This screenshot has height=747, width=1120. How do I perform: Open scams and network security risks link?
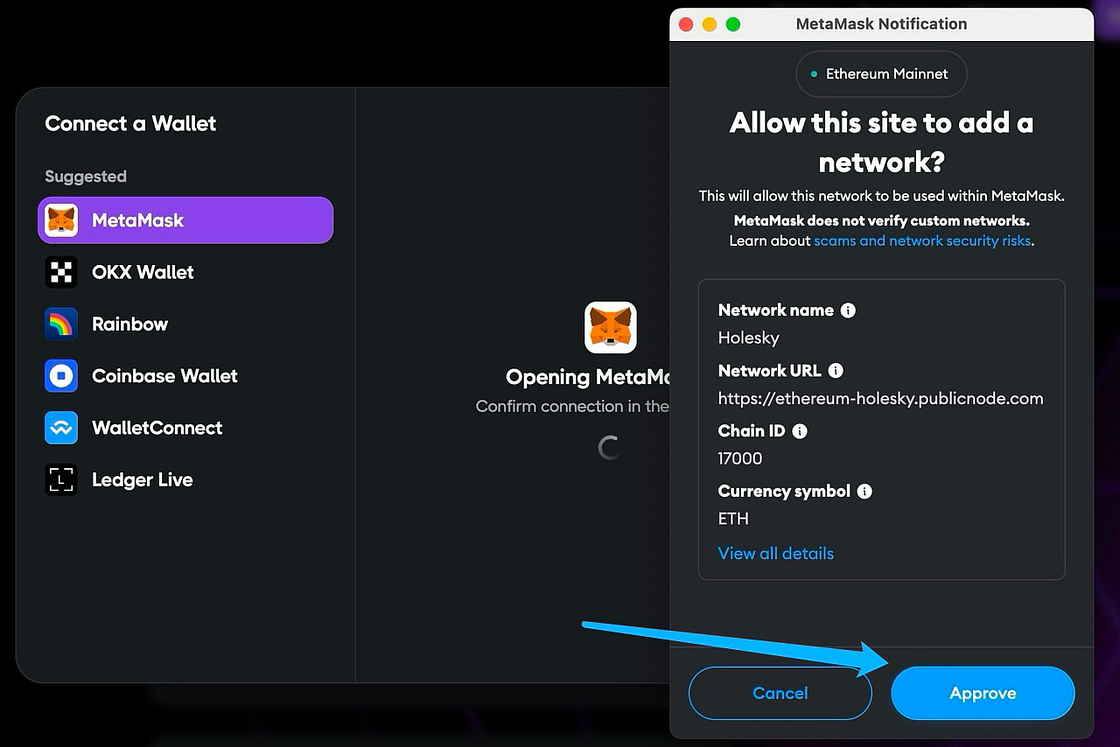pyautogui.click(x=922, y=241)
